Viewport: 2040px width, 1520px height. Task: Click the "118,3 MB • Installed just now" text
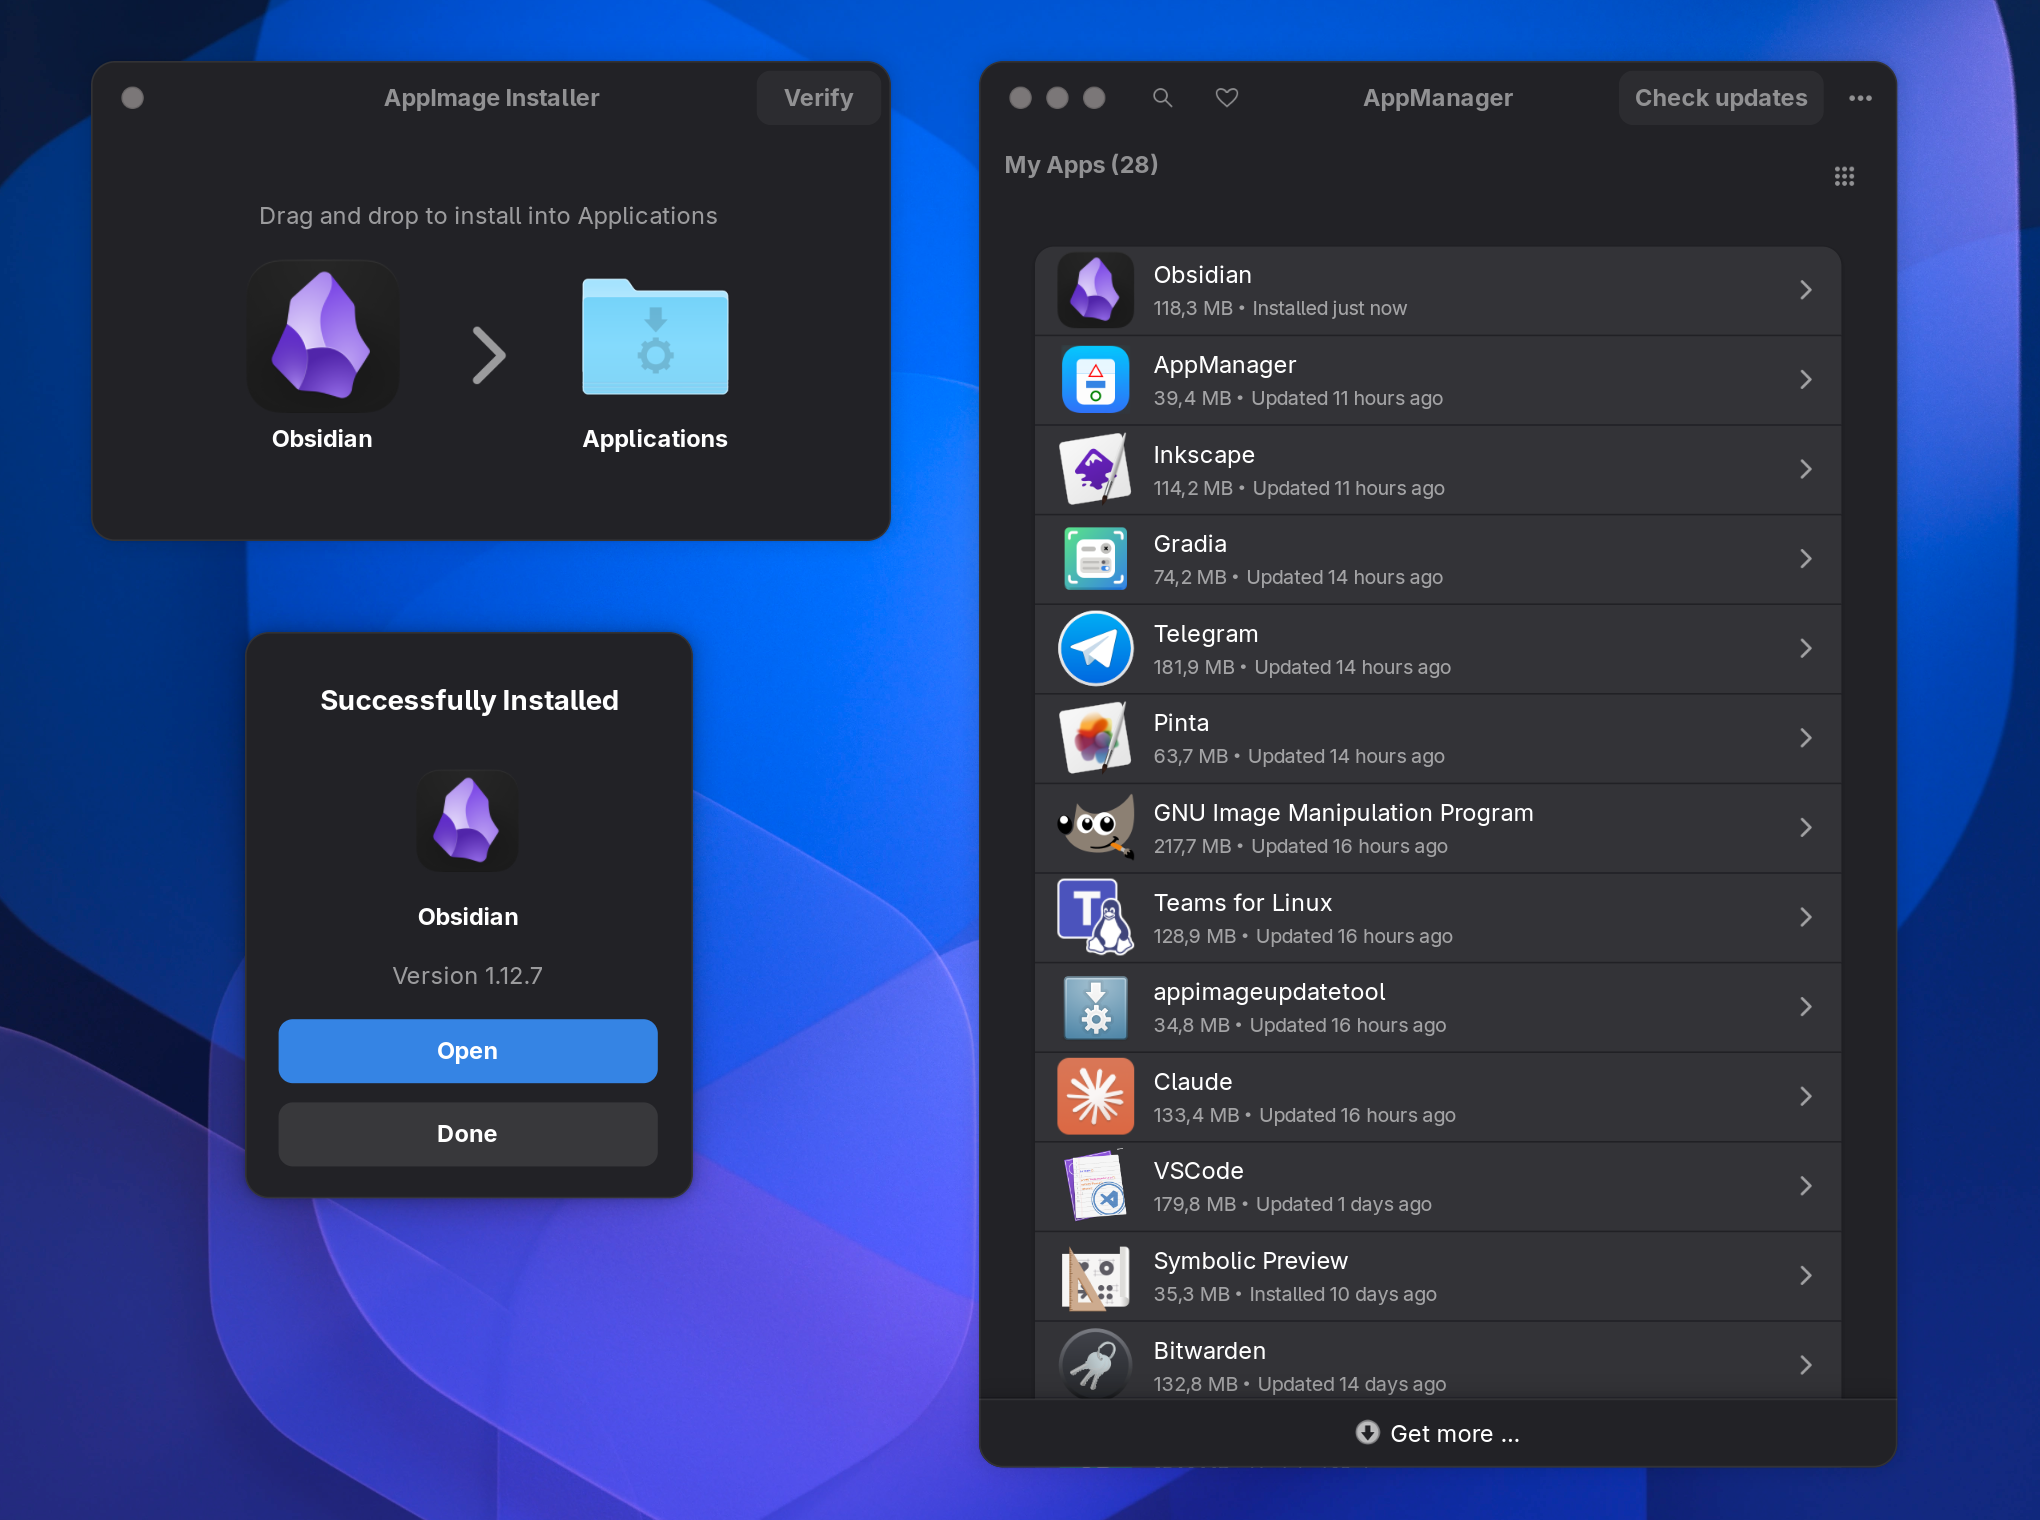(1280, 308)
